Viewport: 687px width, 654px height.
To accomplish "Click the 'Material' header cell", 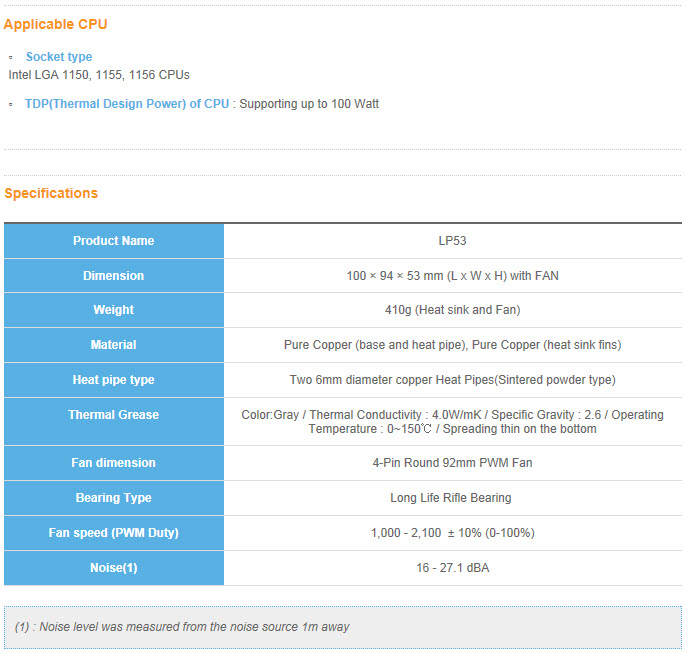I will tap(113, 345).
